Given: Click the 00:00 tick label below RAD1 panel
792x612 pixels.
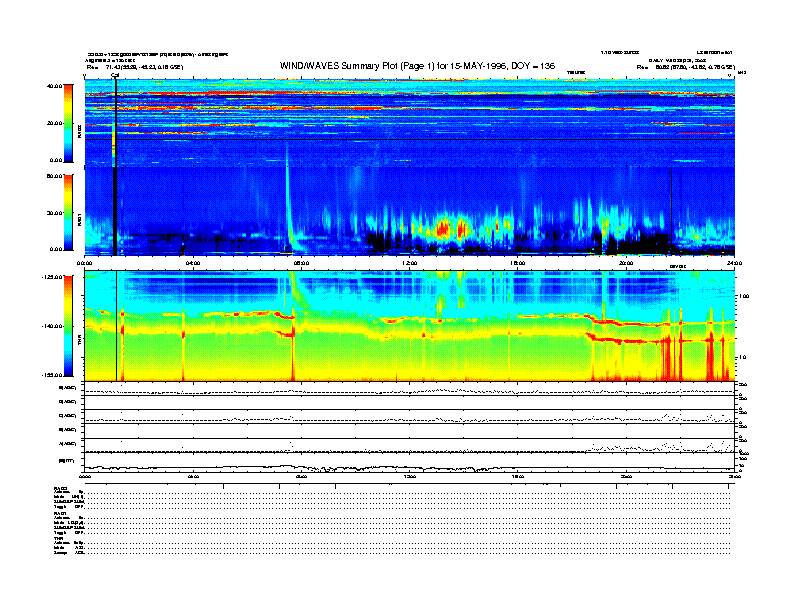Looking at the screenshot, I should tap(84, 263).
